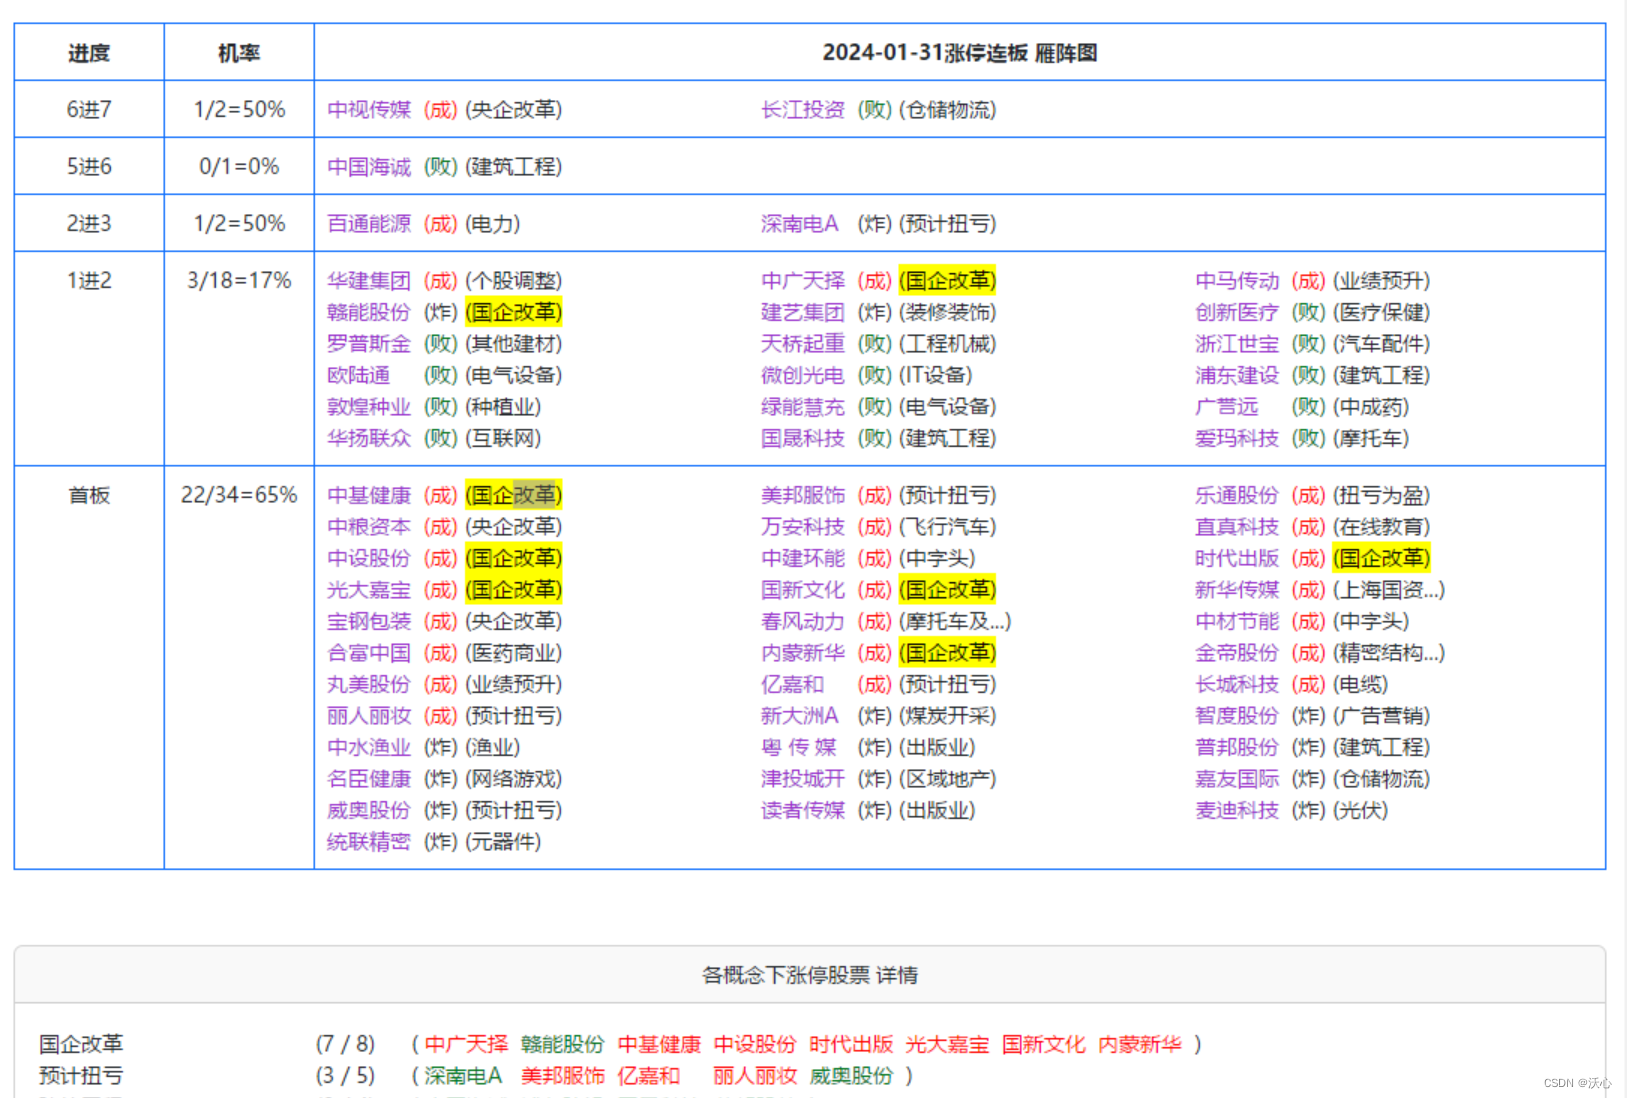Select 光大嘉宝 in the table
Screen dimensions: 1627x1098
[x=369, y=590]
